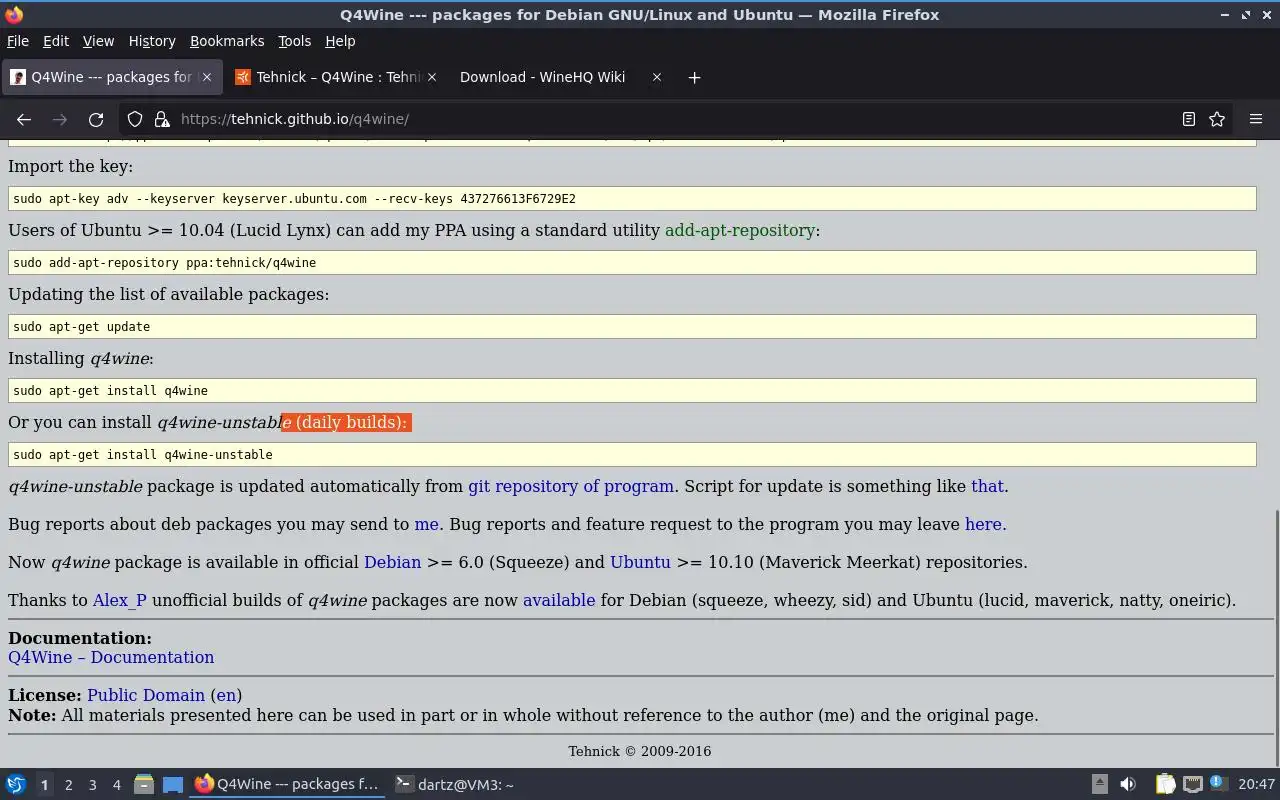Toggle reader view in address bar
Image resolution: width=1280 pixels, height=800 pixels.
(x=1189, y=119)
